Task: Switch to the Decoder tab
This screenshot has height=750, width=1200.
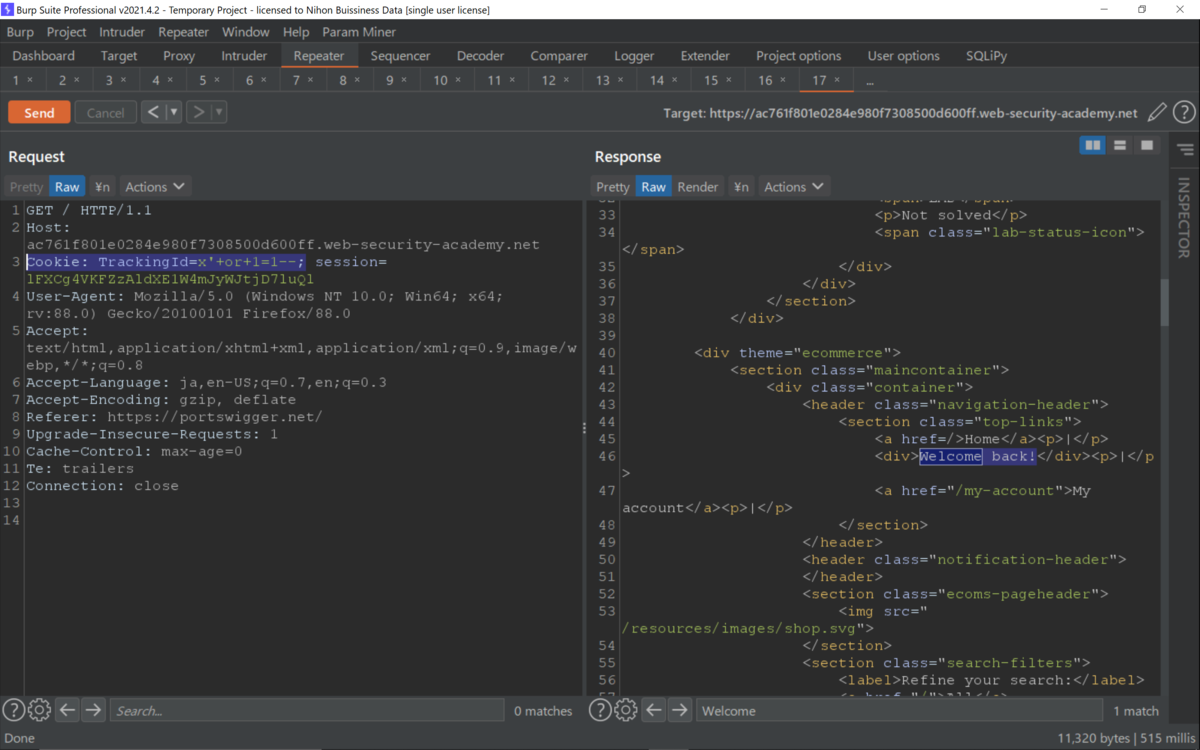Action: click(x=480, y=56)
